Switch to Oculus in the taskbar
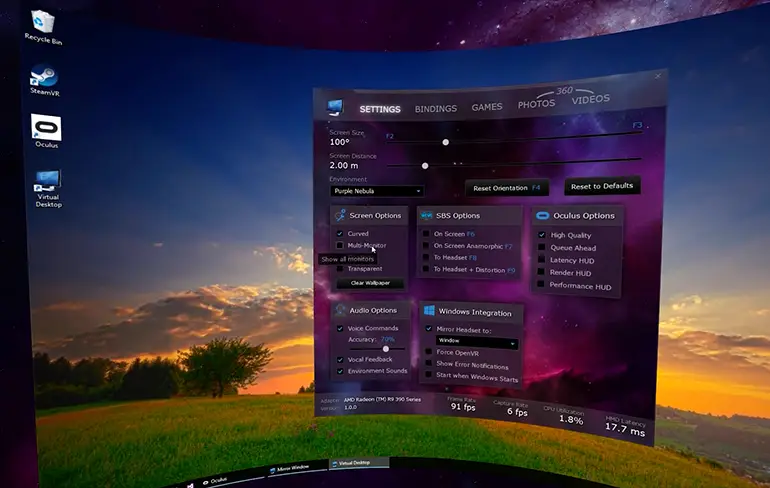Viewport: 770px width, 488px height. coord(215,481)
